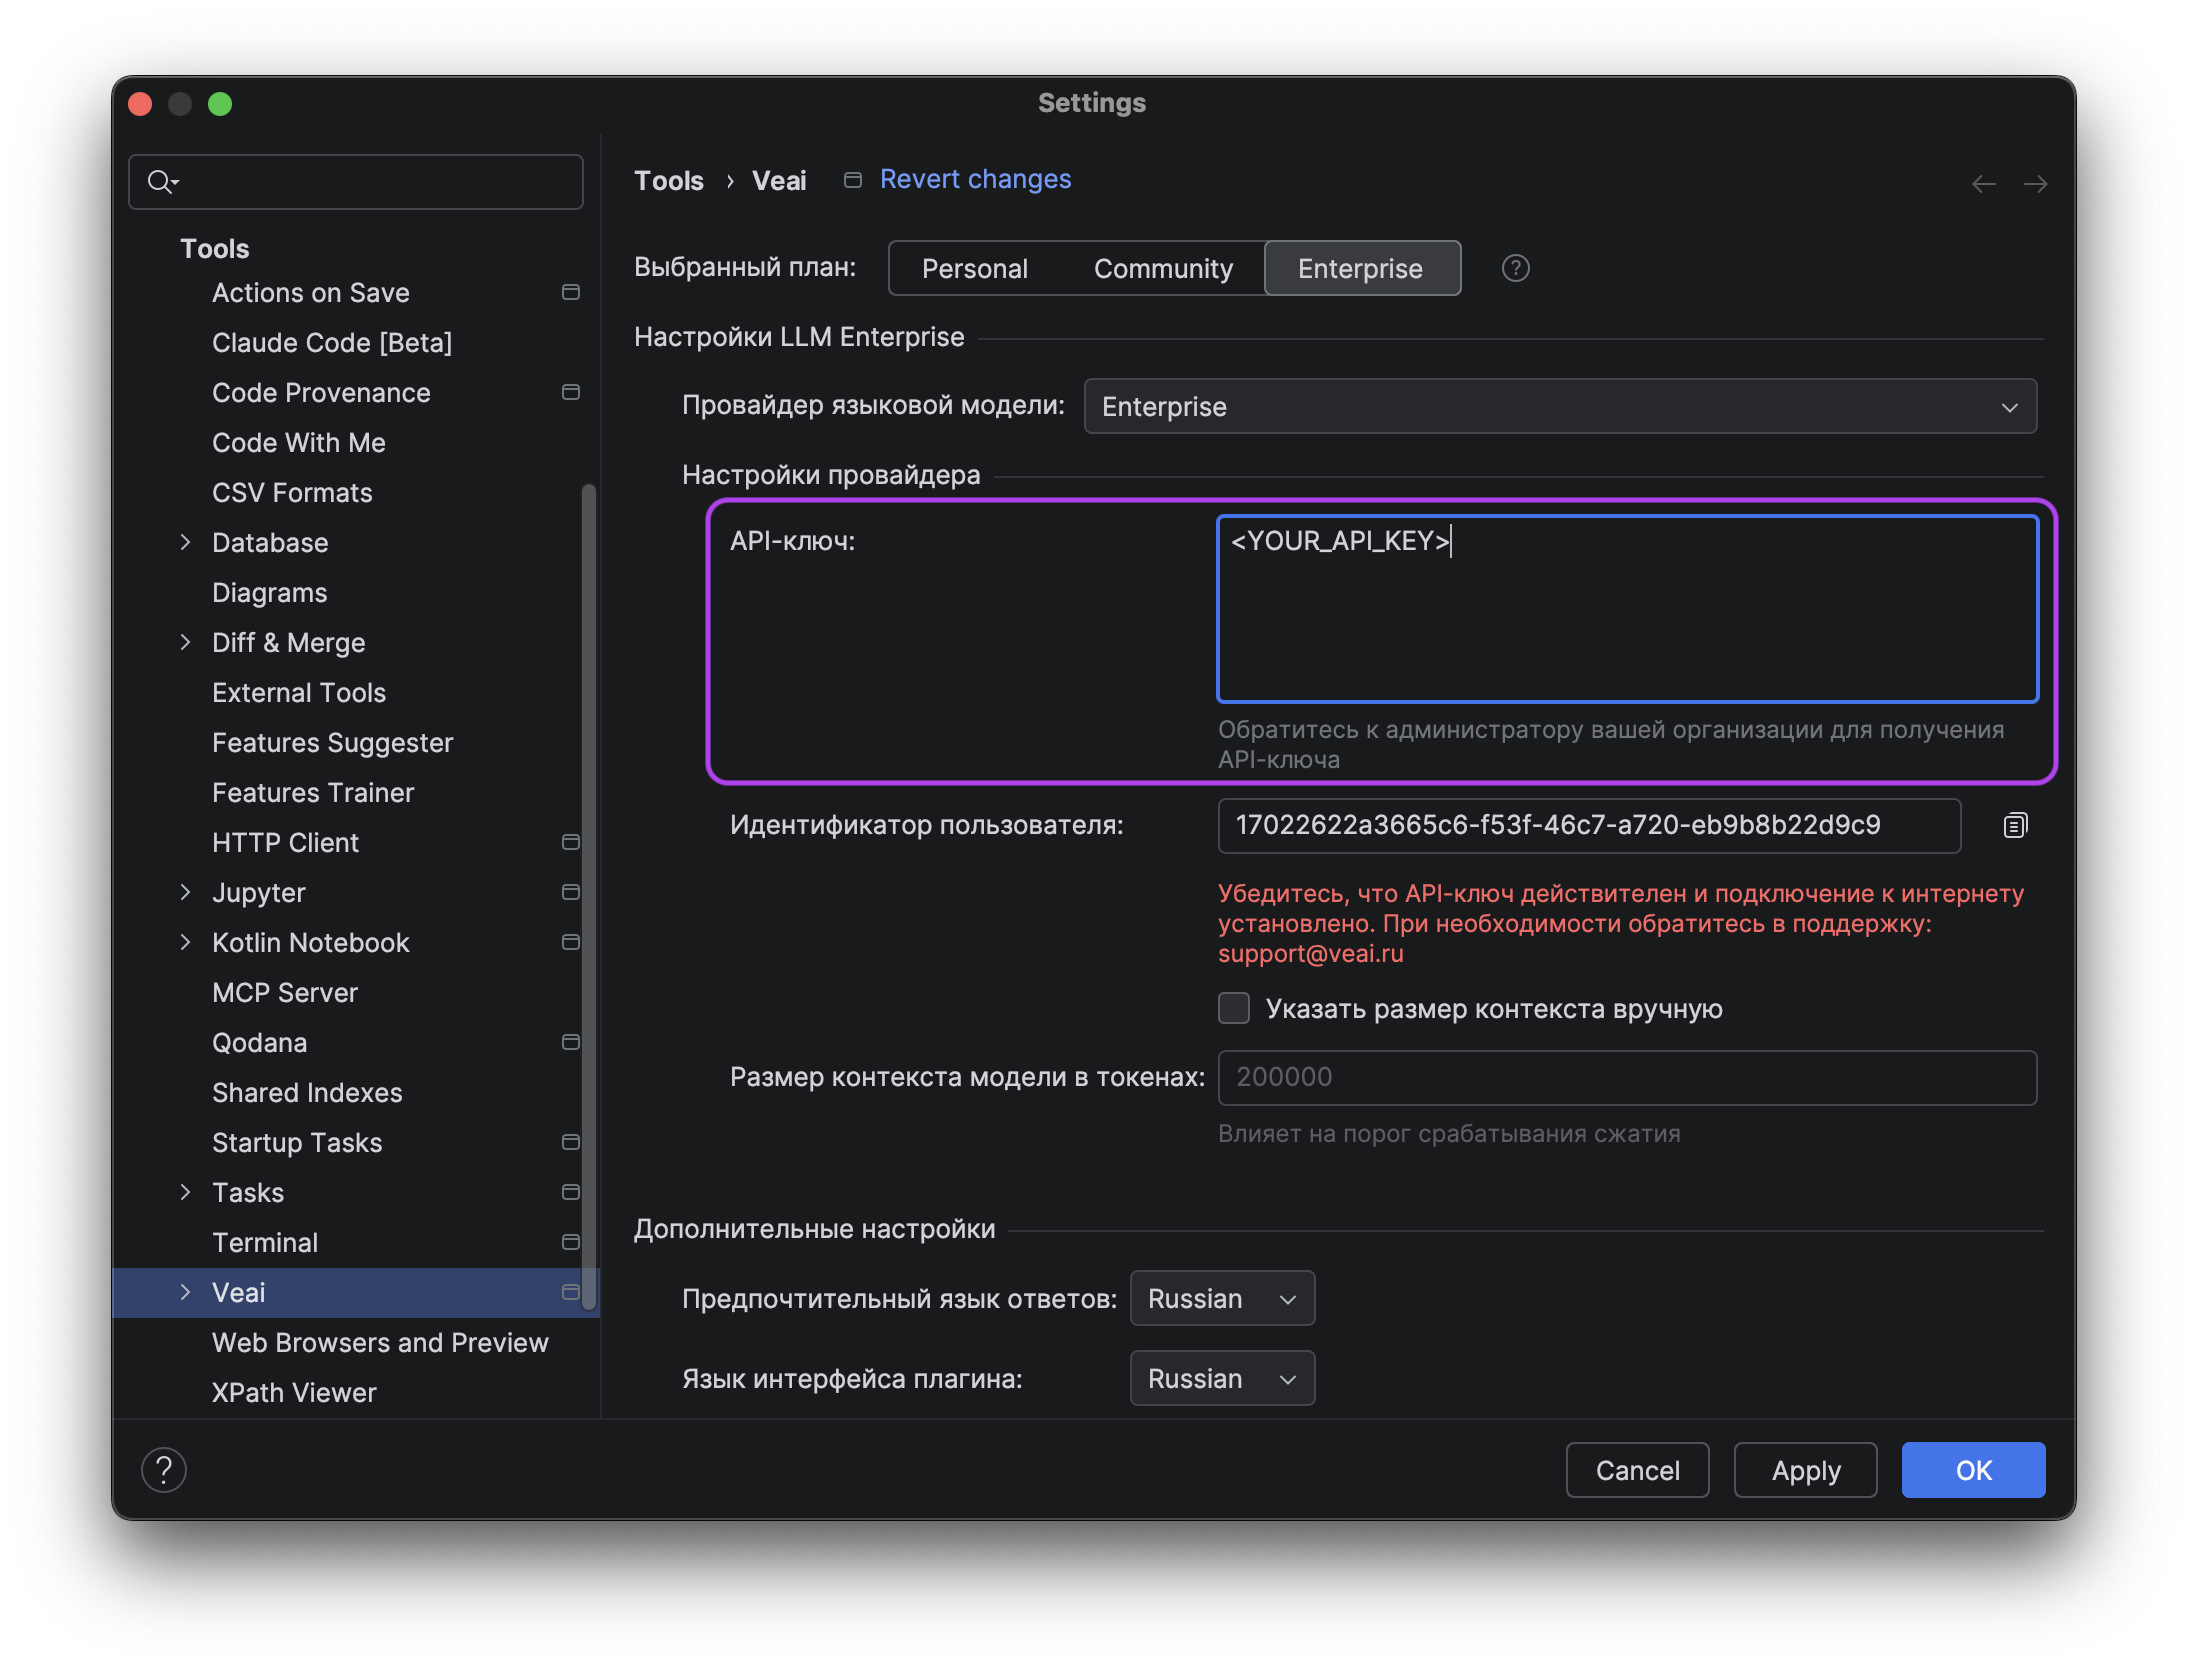Viewport: 2188px width, 1668px height.
Task: Go forward with the right arrow icon
Action: click(x=2035, y=184)
